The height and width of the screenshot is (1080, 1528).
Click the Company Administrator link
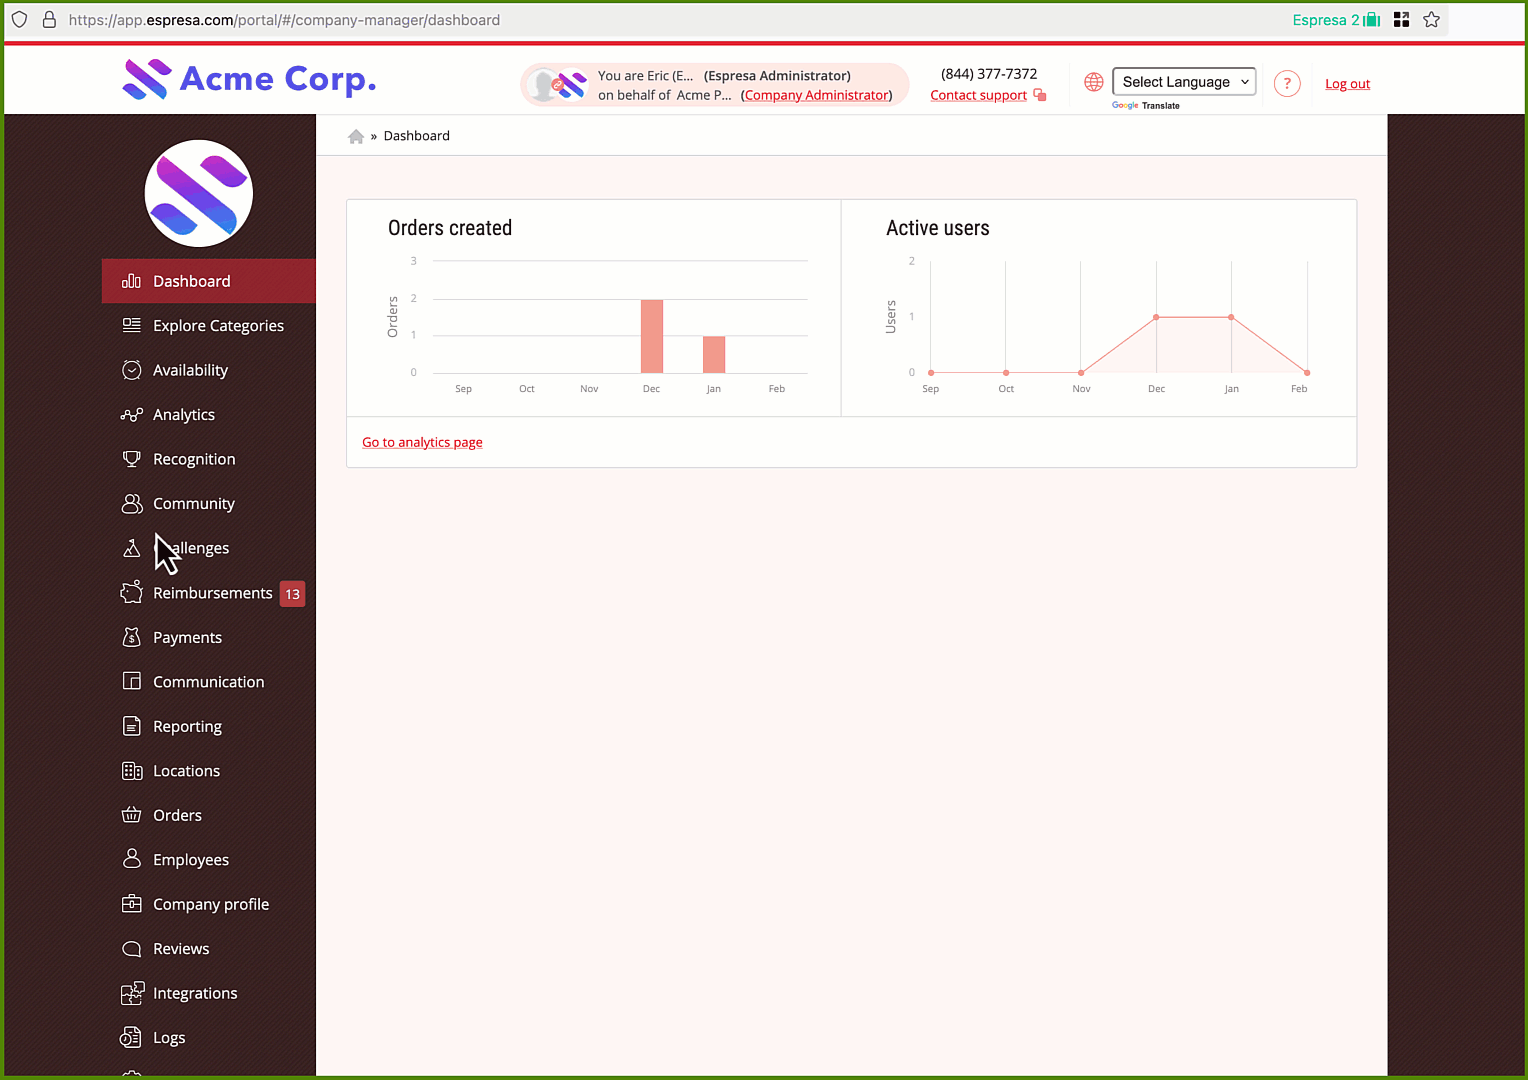[x=816, y=95]
